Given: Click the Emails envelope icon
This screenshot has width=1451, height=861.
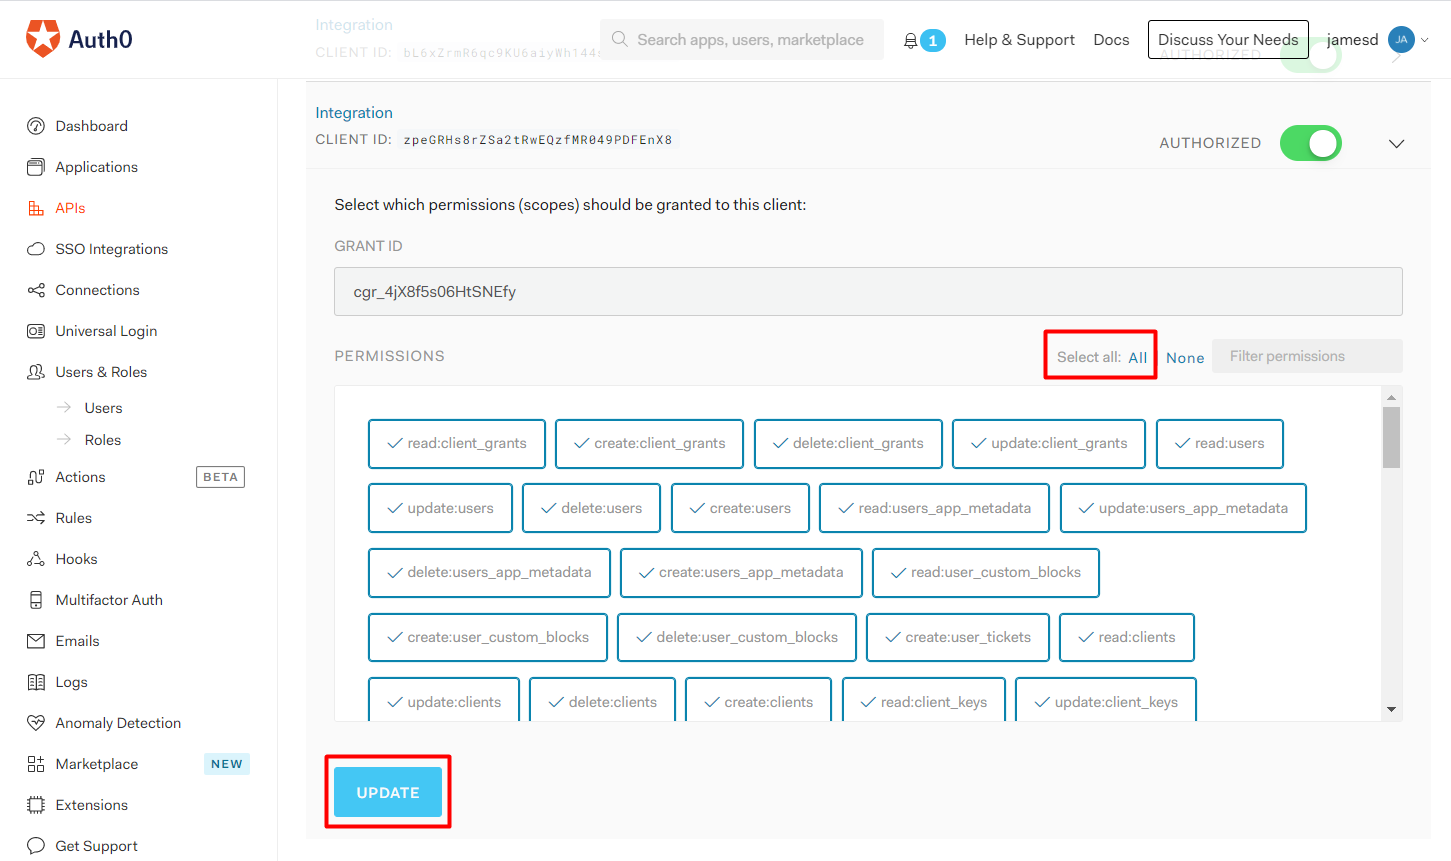Looking at the screenshot, I should coord(36,641).
